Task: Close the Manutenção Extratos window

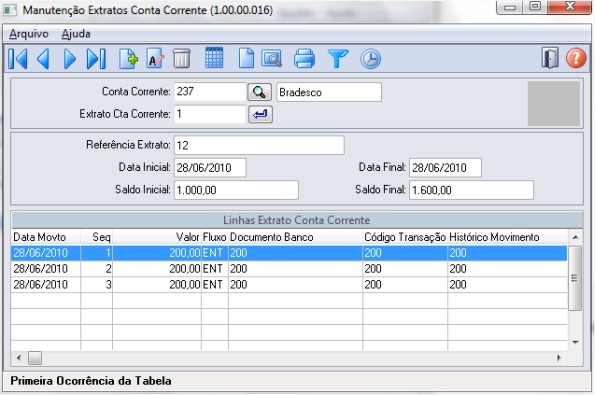Action: [570, 6]
